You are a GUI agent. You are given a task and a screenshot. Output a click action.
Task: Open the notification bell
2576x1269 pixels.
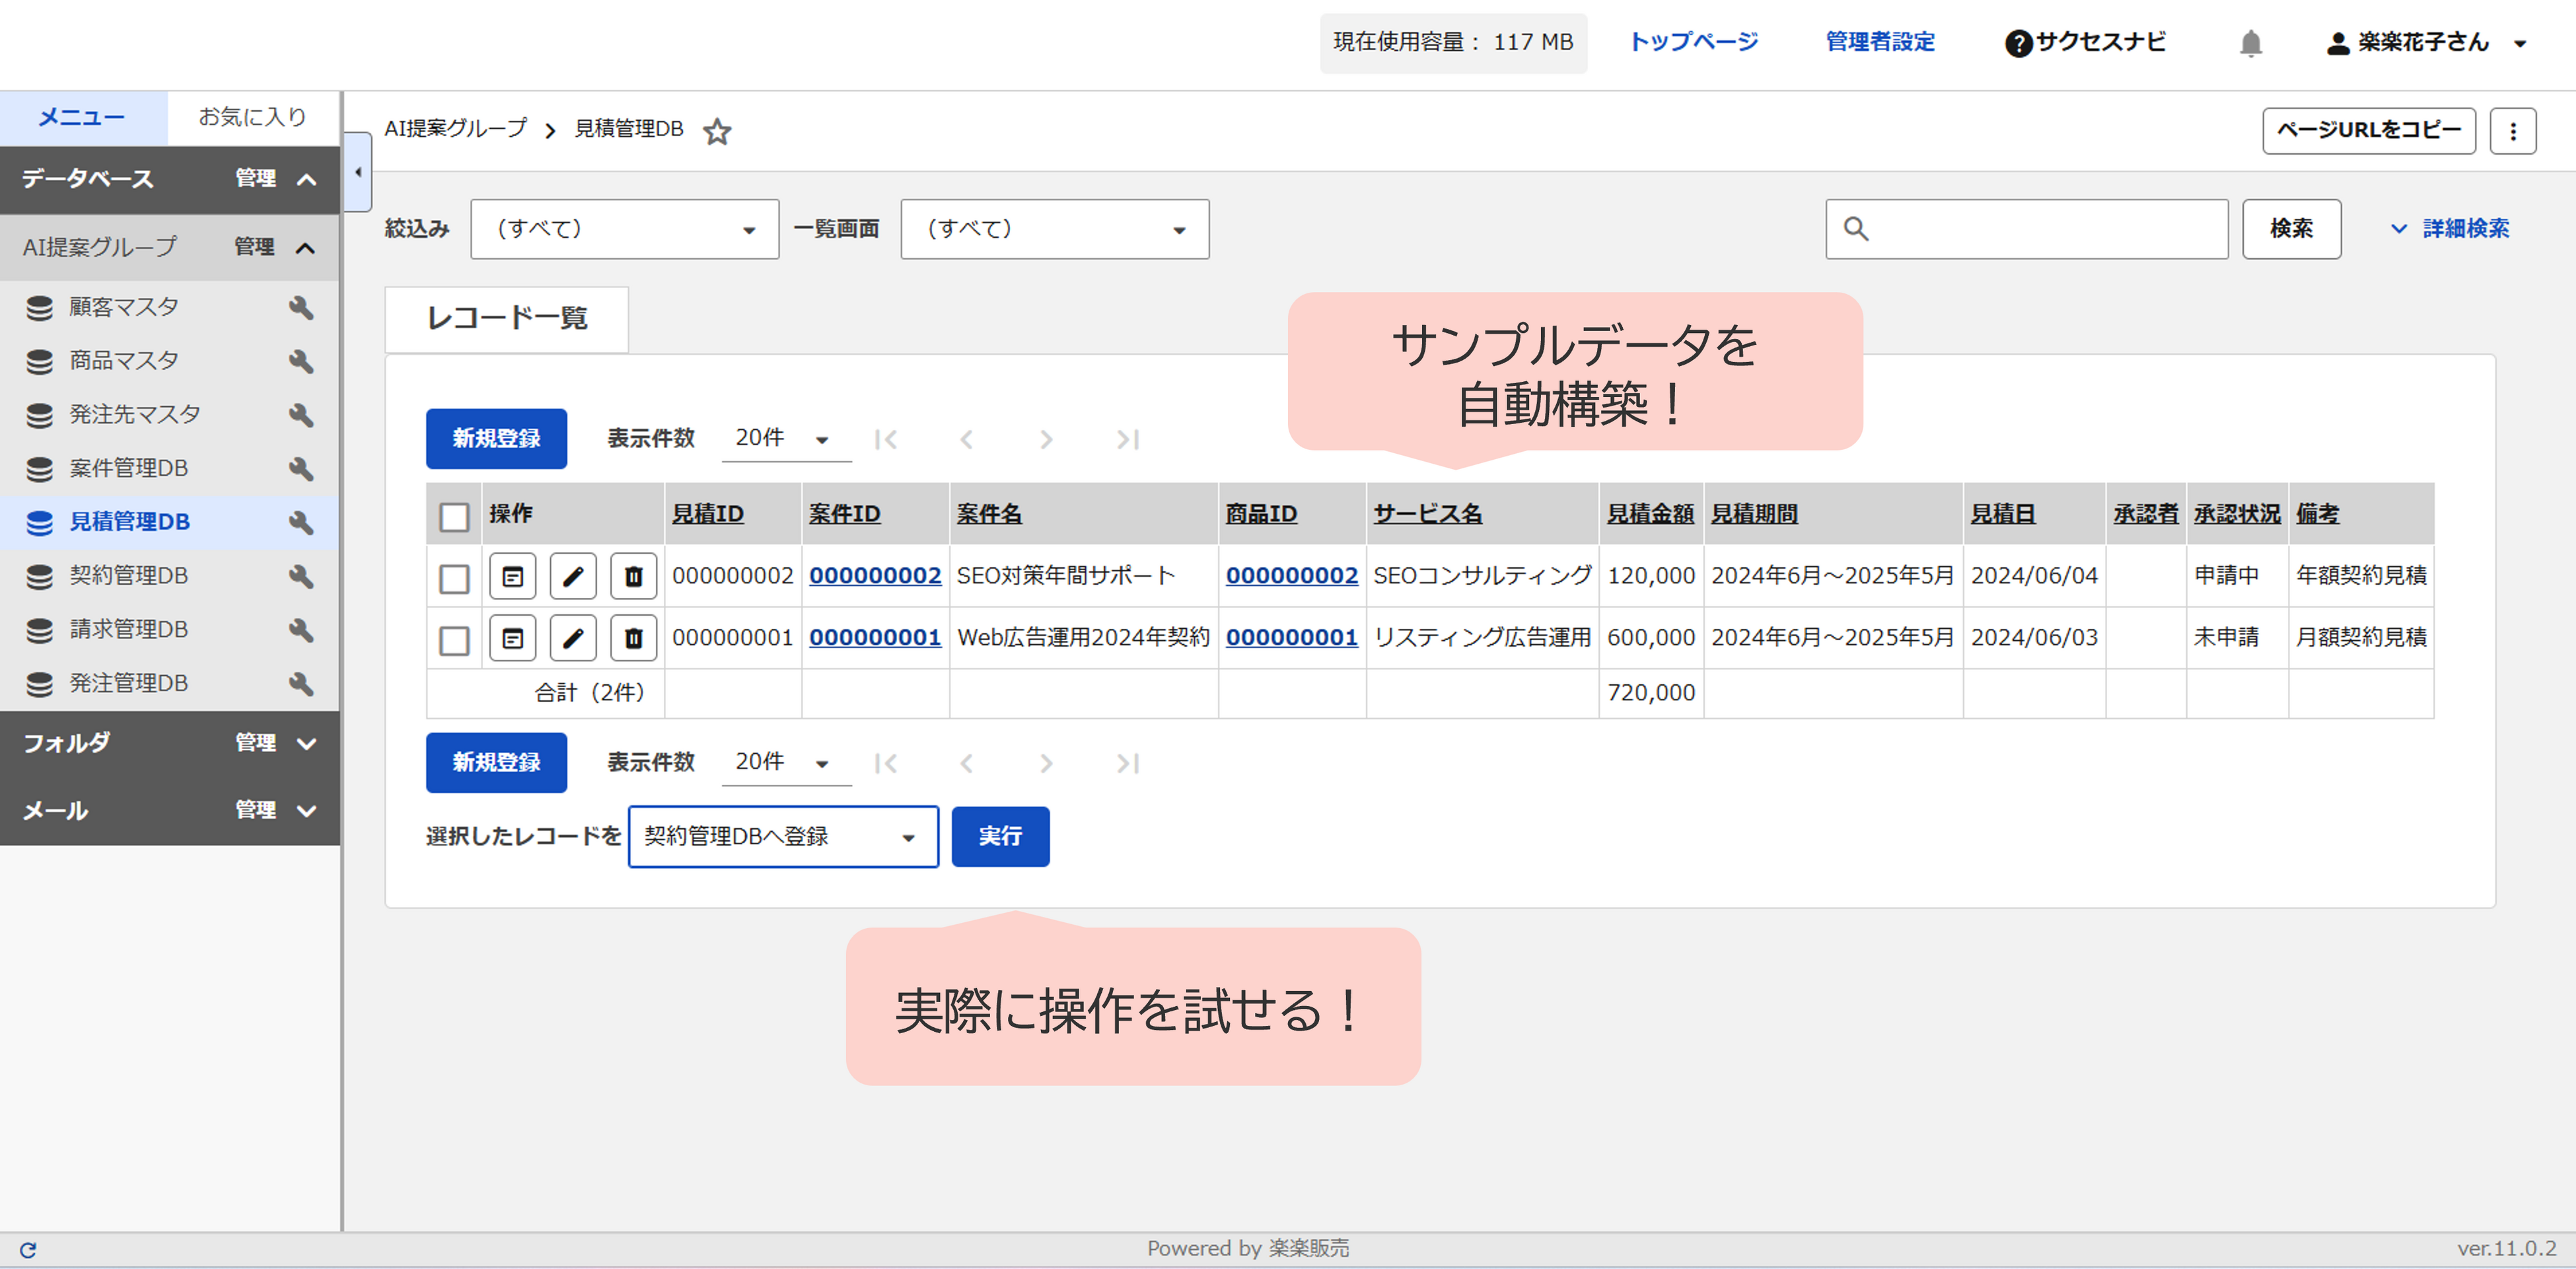click(x=2250, y=43)
